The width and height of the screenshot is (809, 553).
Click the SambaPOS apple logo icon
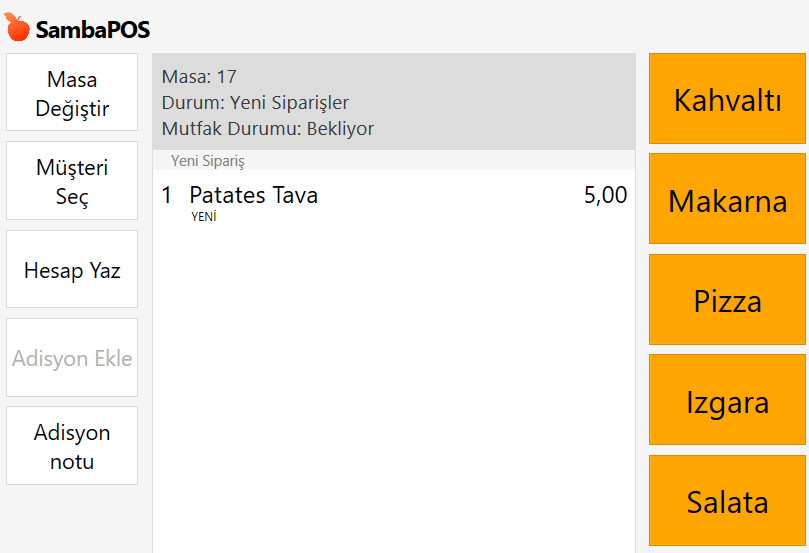click(x=17, y=27)
